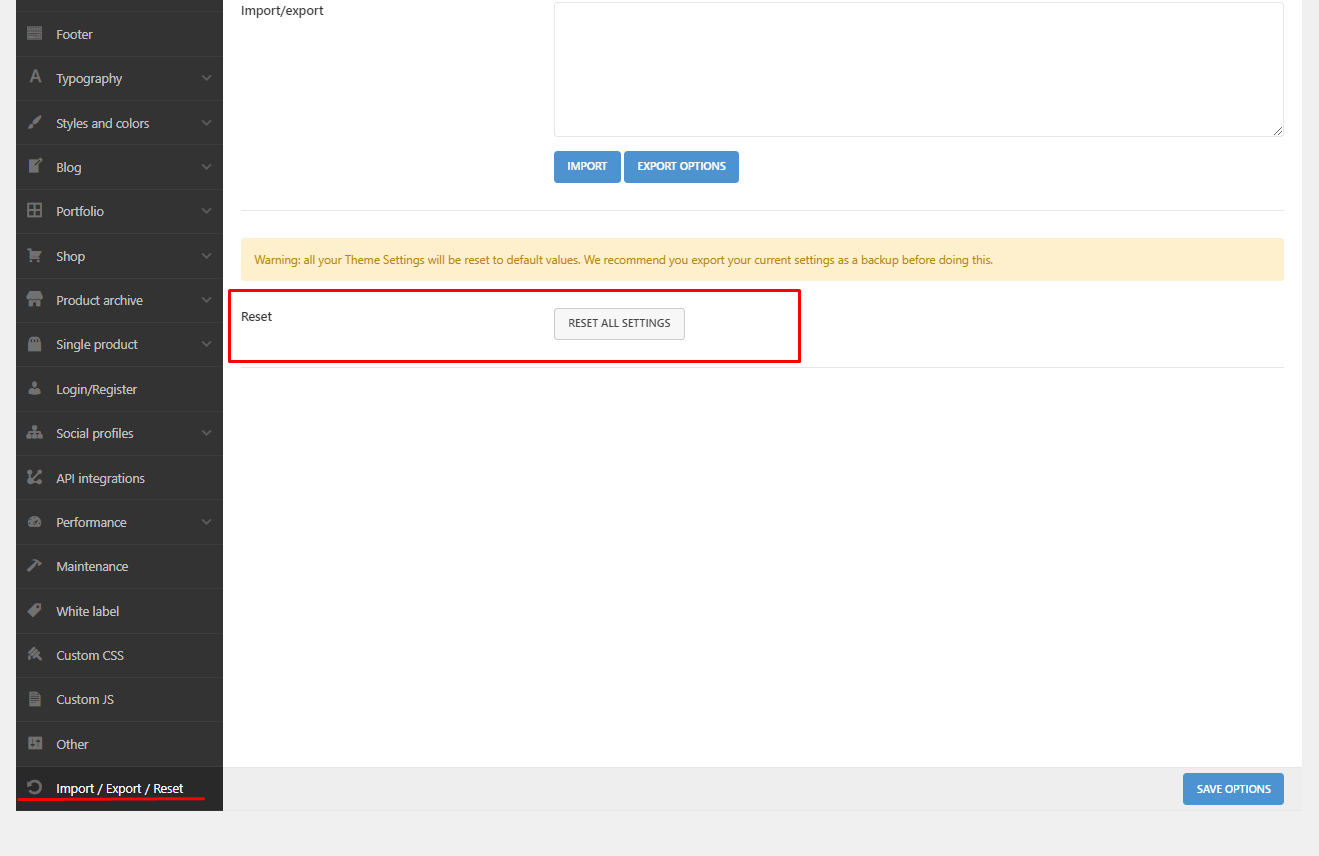Viewport: 1319px width, 856px height.
Task: Open the Typography settings section
Action: click(119, 78)
